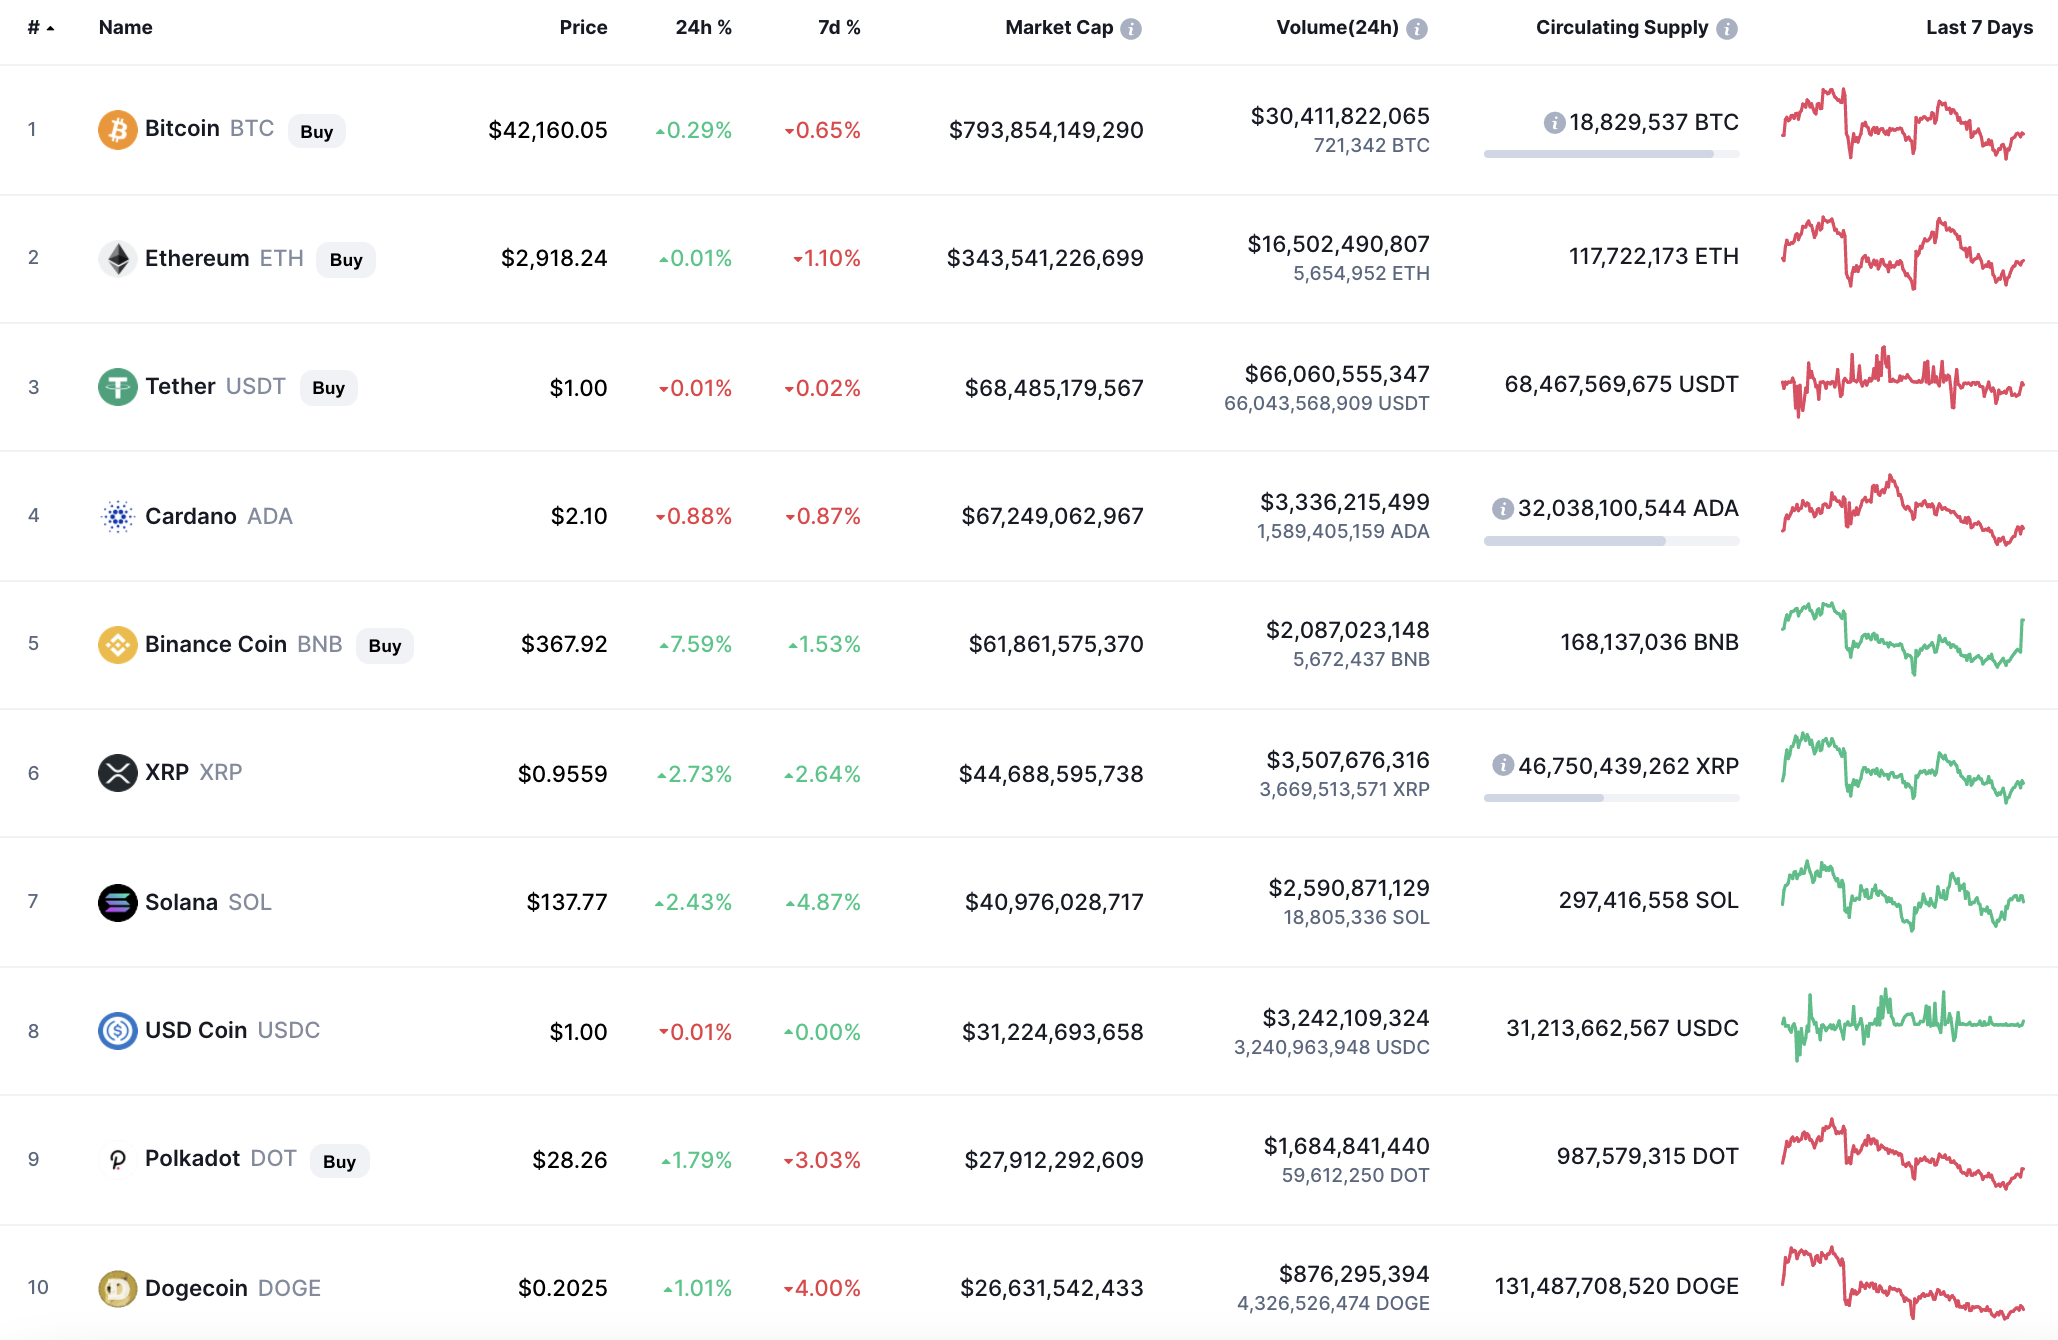Open the Binance Coin BNB name link
The height and width of the screenshot is (1340, 2058).
click(243, 645)
